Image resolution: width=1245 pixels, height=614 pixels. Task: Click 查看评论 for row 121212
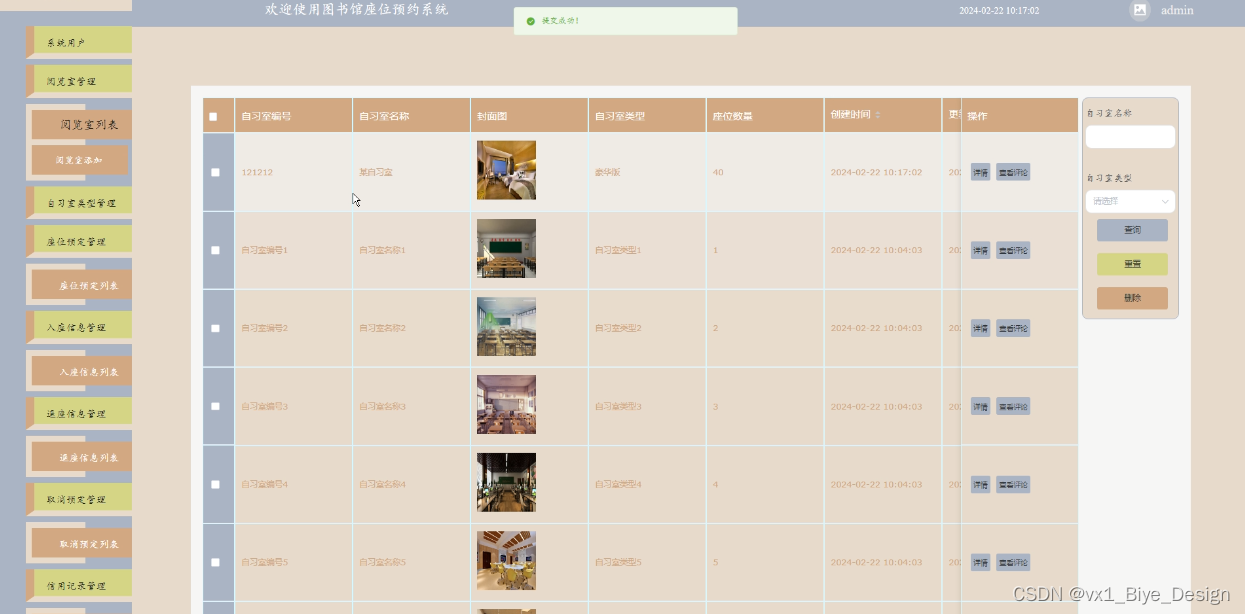point(1013,172)
